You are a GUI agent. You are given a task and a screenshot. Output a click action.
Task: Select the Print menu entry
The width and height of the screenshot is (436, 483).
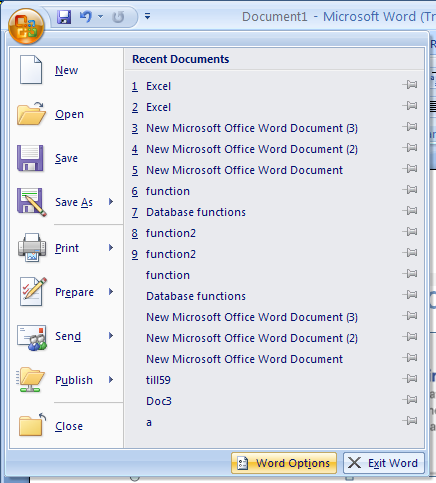coord(67,248)
